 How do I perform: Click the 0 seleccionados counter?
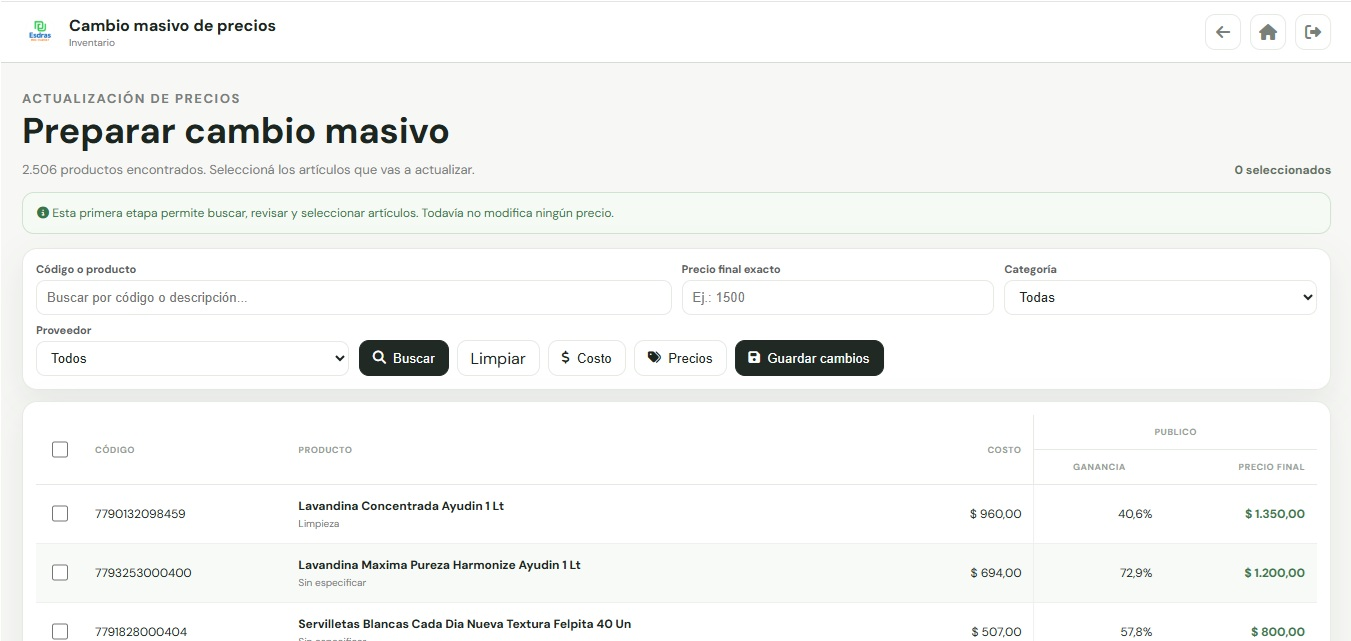(x=1283, y=170)
